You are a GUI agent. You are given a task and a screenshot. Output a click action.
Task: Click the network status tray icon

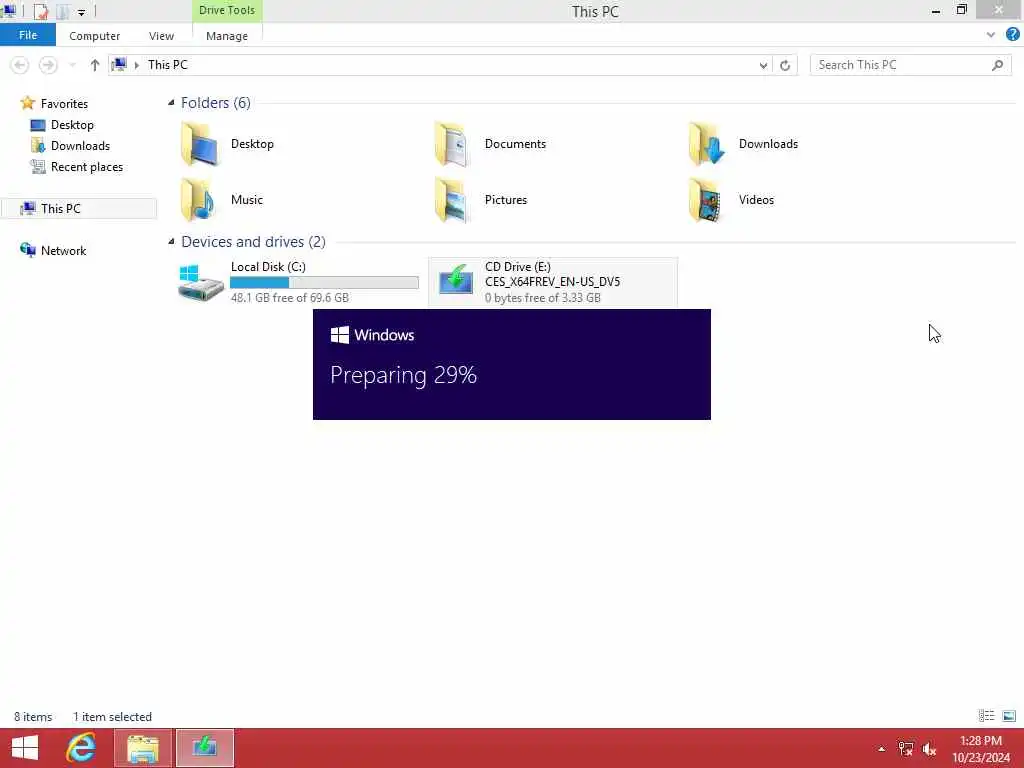[x=905, y=748]
